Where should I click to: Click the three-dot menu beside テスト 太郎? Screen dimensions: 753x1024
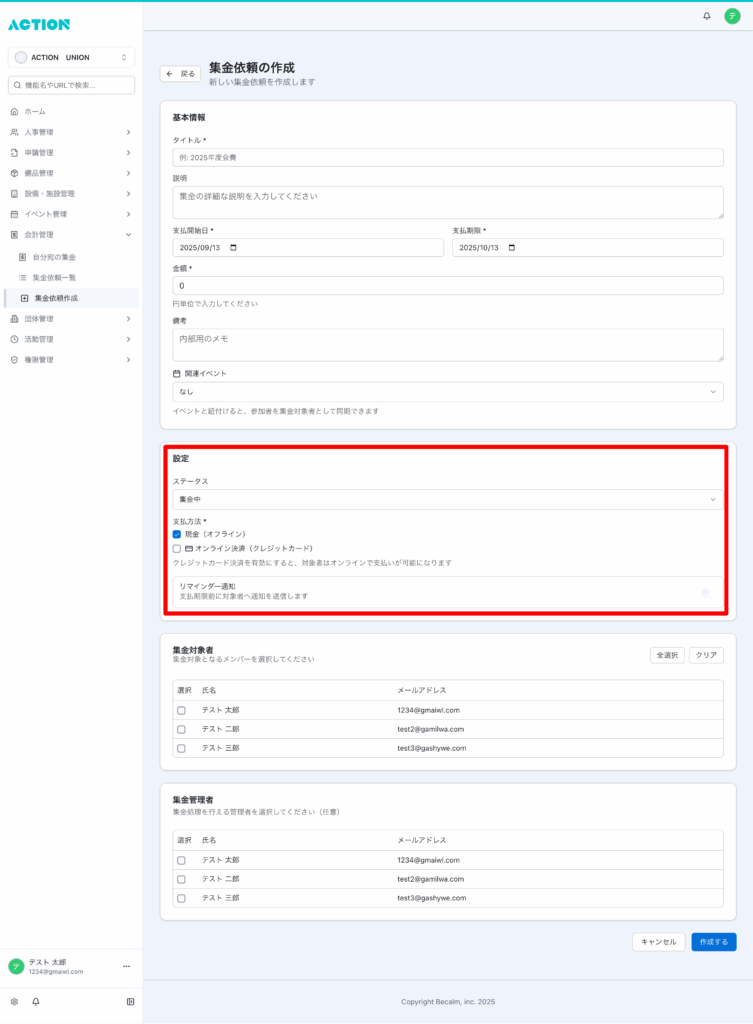126,966
